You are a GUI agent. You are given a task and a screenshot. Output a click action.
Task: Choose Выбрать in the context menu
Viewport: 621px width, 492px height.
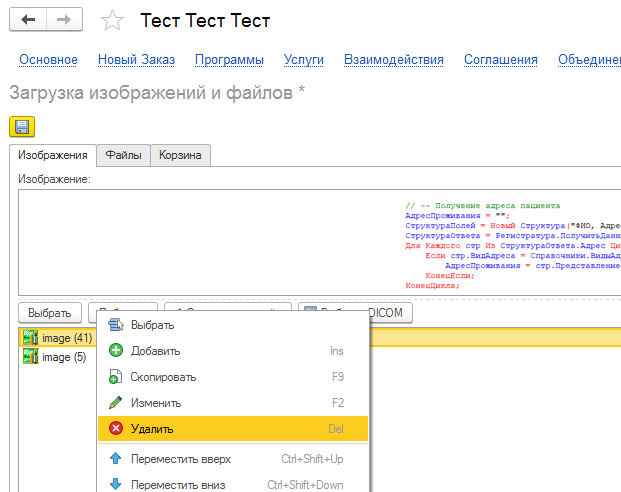point(152,325)
